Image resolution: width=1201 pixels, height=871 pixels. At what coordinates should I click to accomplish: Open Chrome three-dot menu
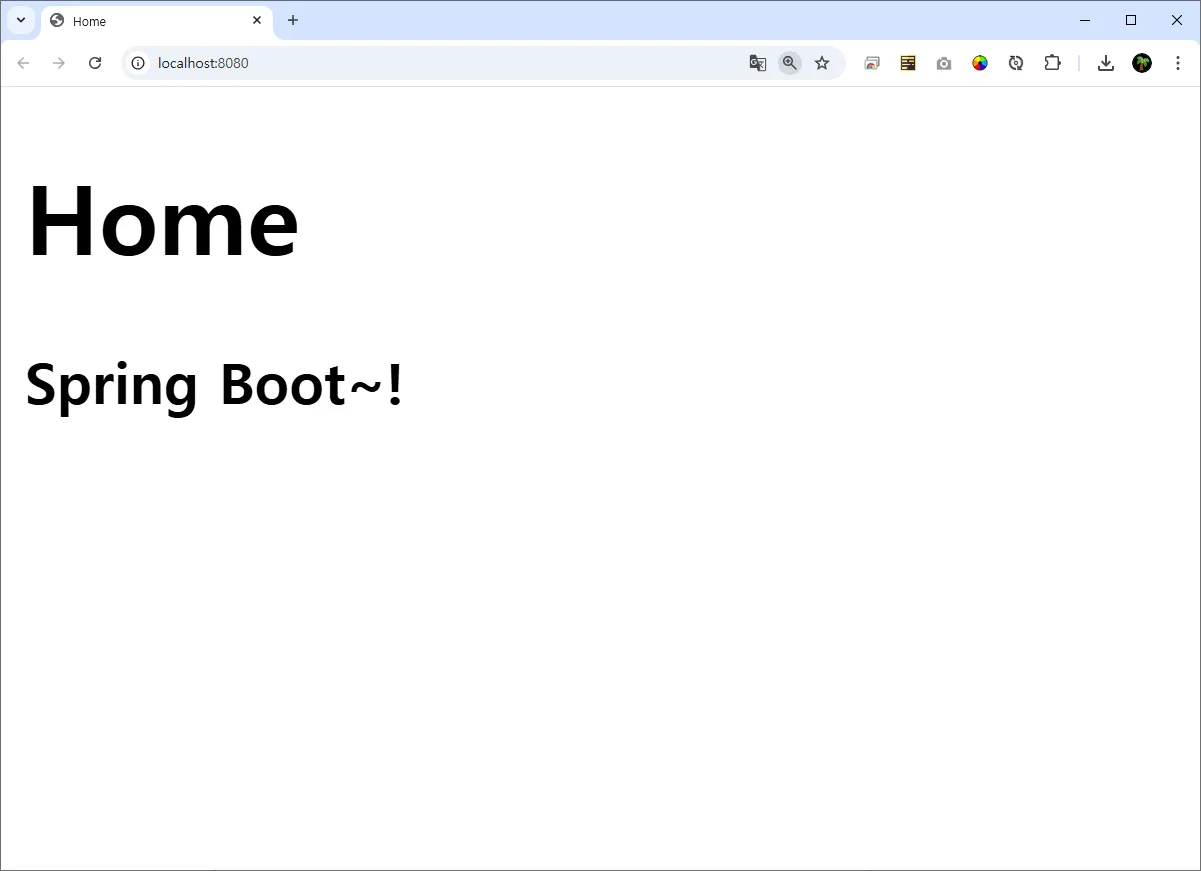coord(1178,63)
